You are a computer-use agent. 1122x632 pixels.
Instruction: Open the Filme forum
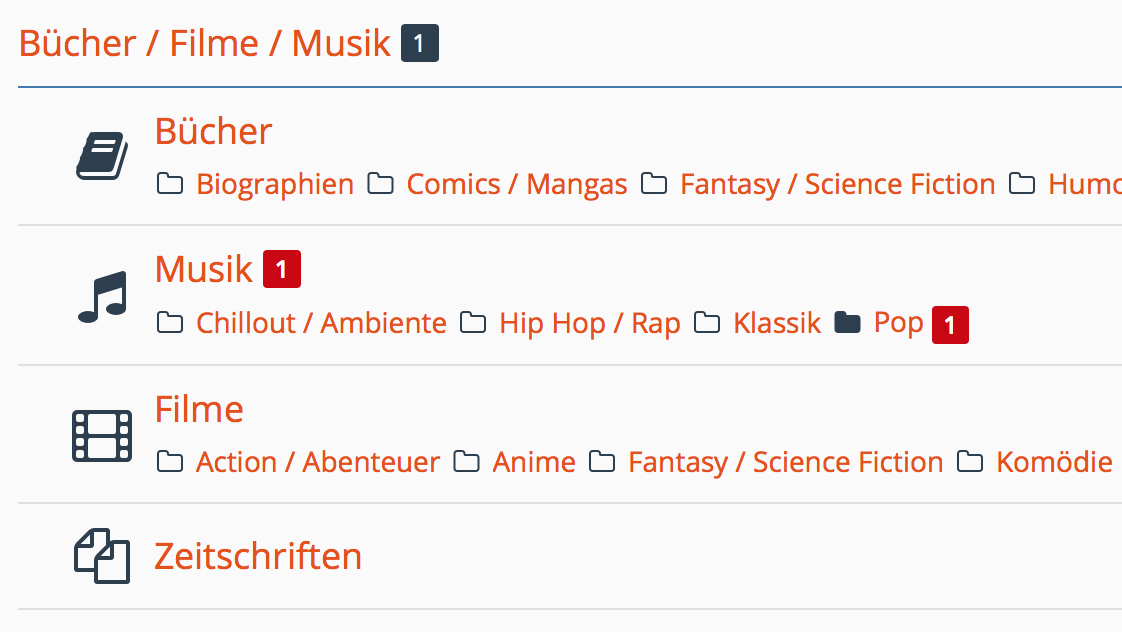coord(199,409)
